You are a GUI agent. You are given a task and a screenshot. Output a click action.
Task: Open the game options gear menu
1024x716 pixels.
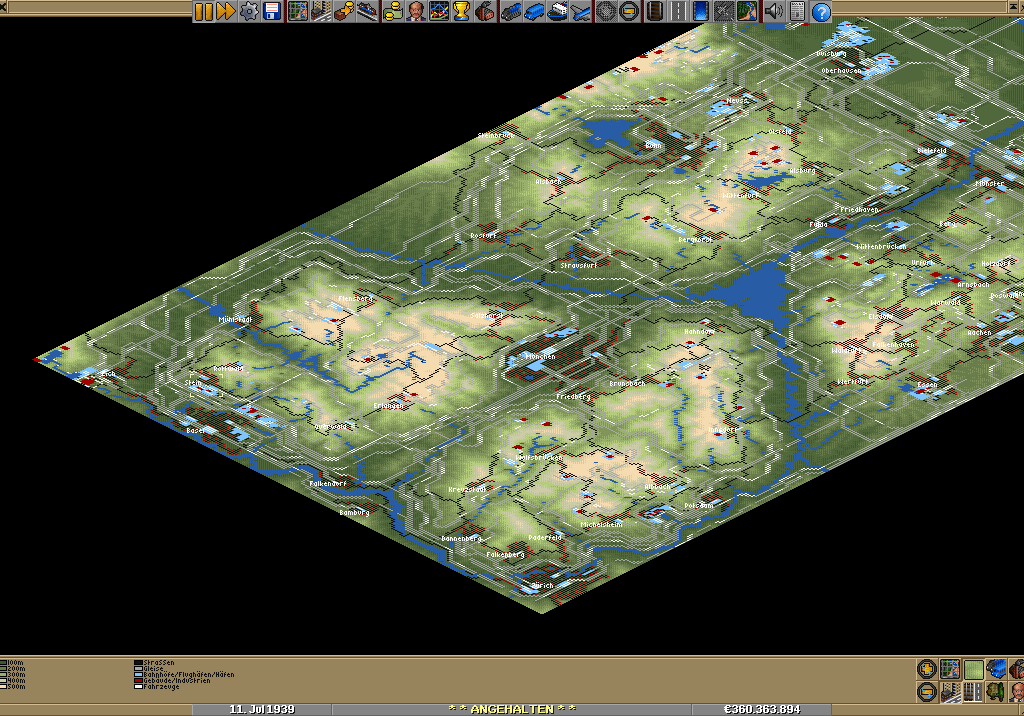point(249,12)
